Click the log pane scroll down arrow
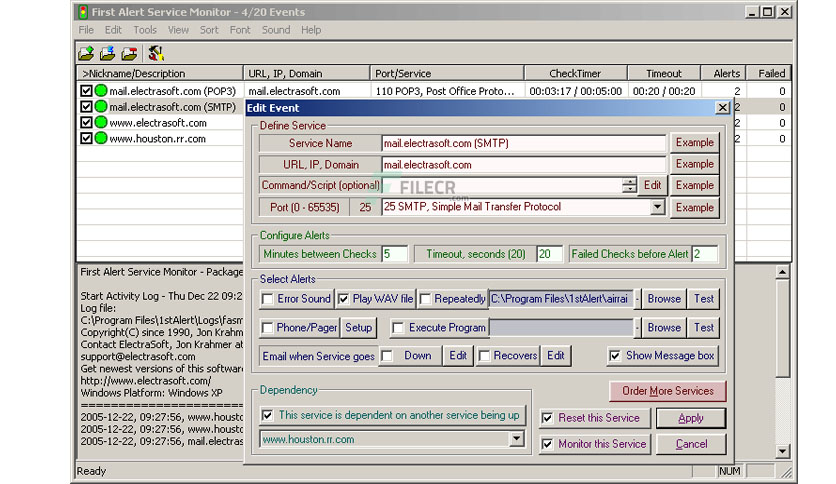 coord(782,451)
